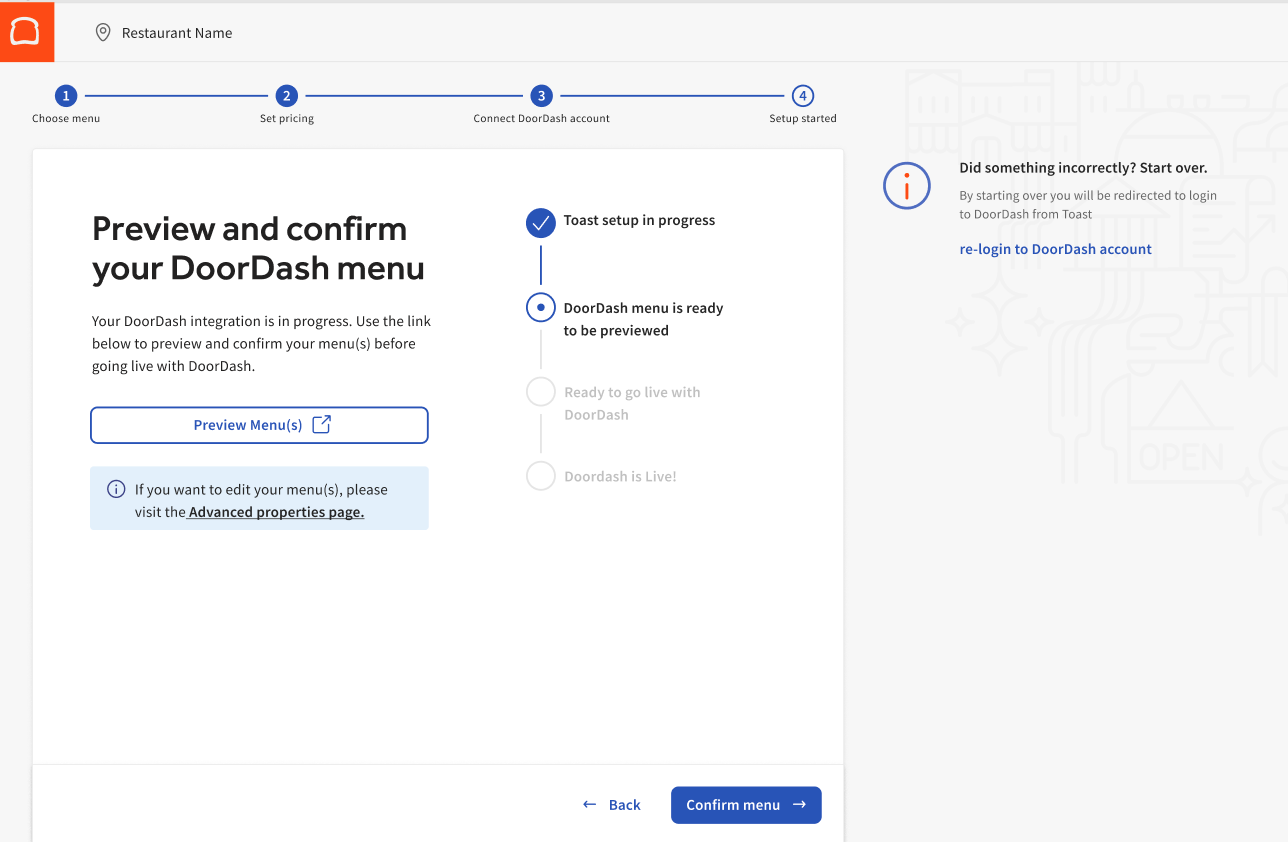Viewport: 1288px width, 842px height.
Task: Click re-login to DoorDash account link
Action: click(1055, 248)
